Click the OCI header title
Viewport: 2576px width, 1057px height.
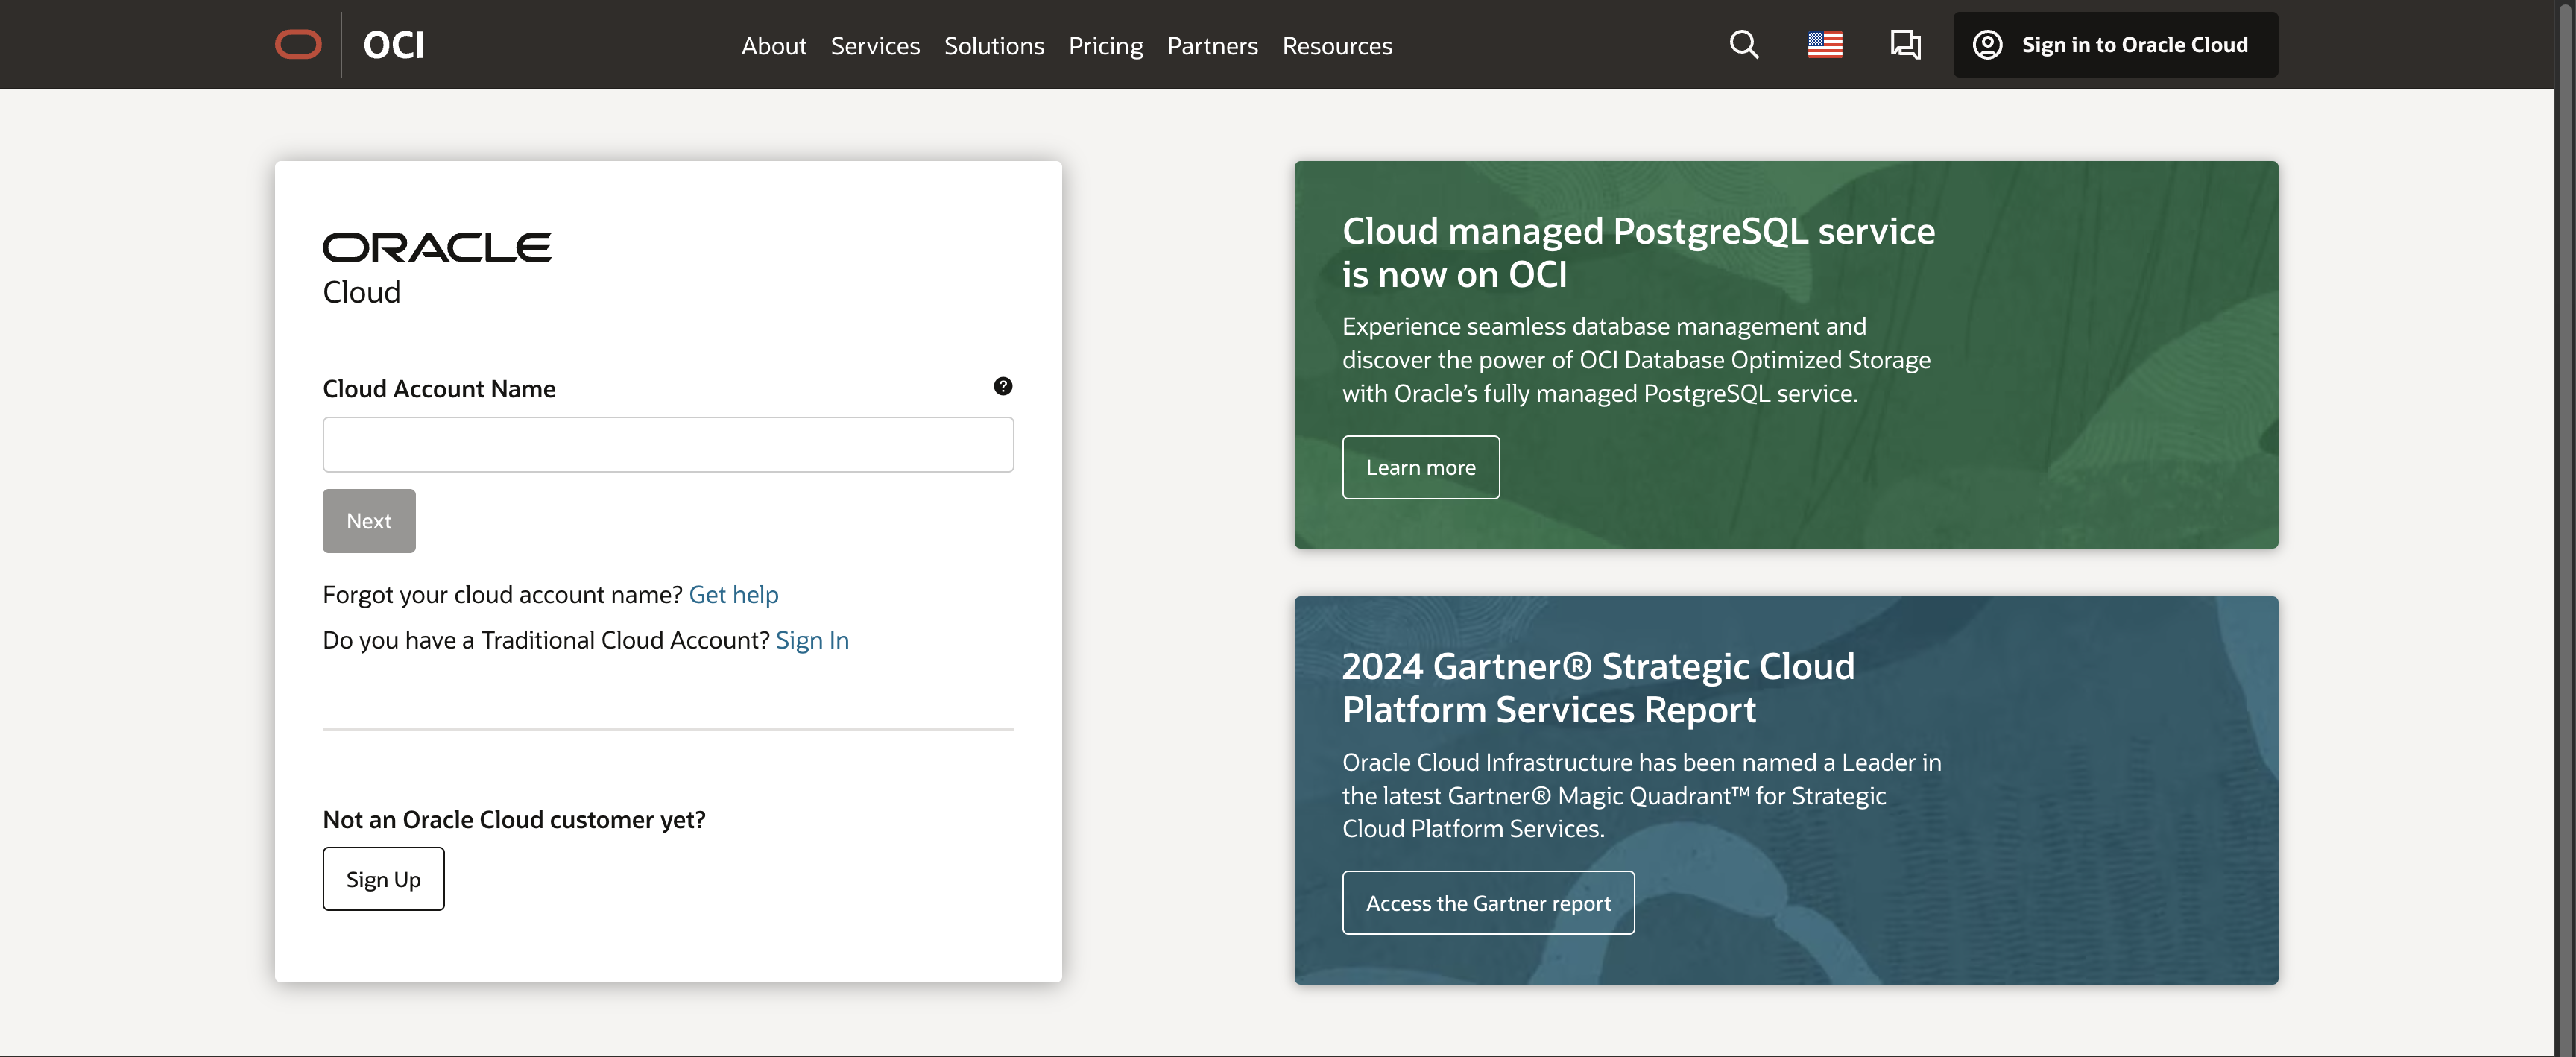393,45
